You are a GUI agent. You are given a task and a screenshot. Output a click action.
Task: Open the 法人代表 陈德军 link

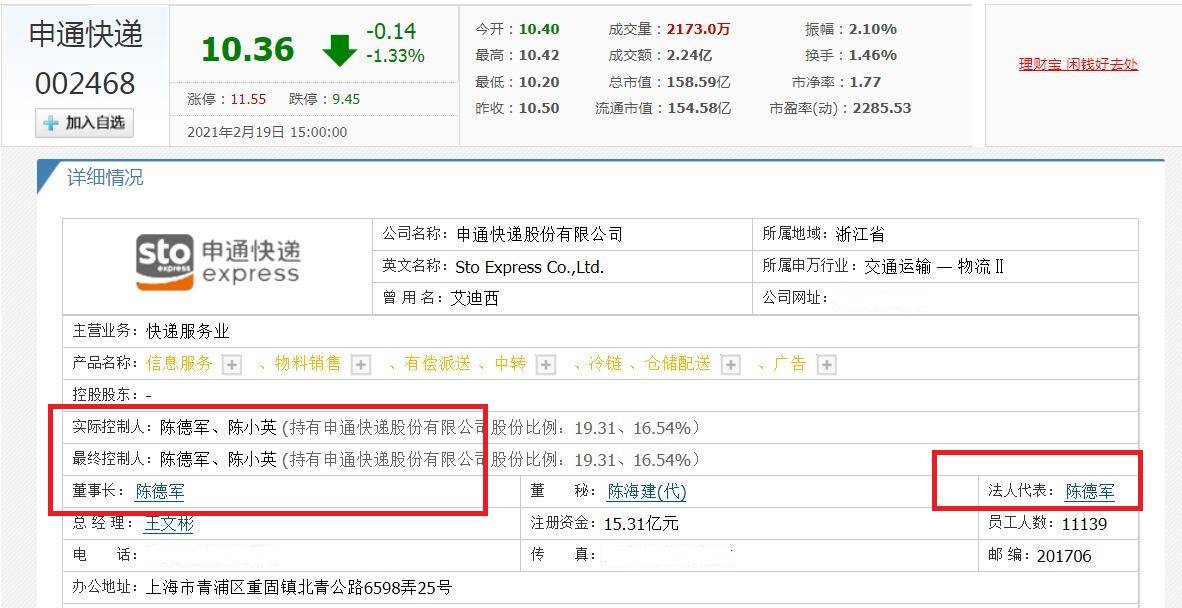pos(1089,492)
